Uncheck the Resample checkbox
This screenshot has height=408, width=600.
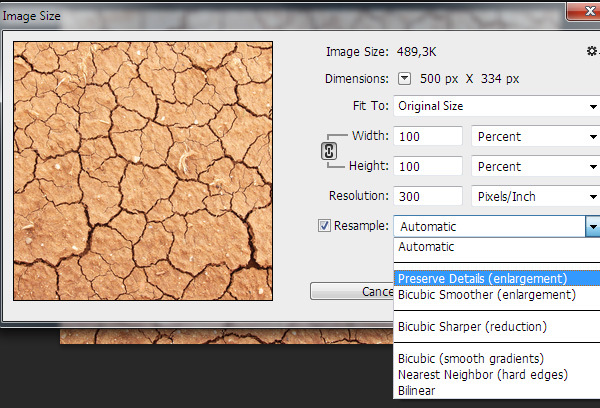pyautogui.click(x=324, y=226)
